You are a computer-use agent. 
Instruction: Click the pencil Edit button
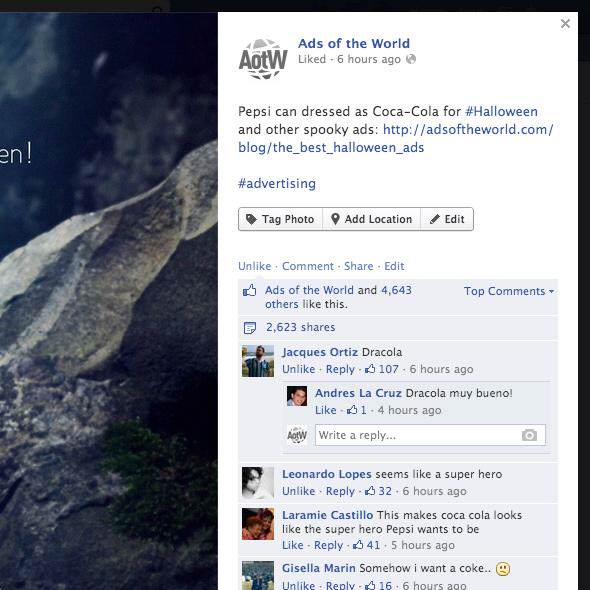(447, 219)
